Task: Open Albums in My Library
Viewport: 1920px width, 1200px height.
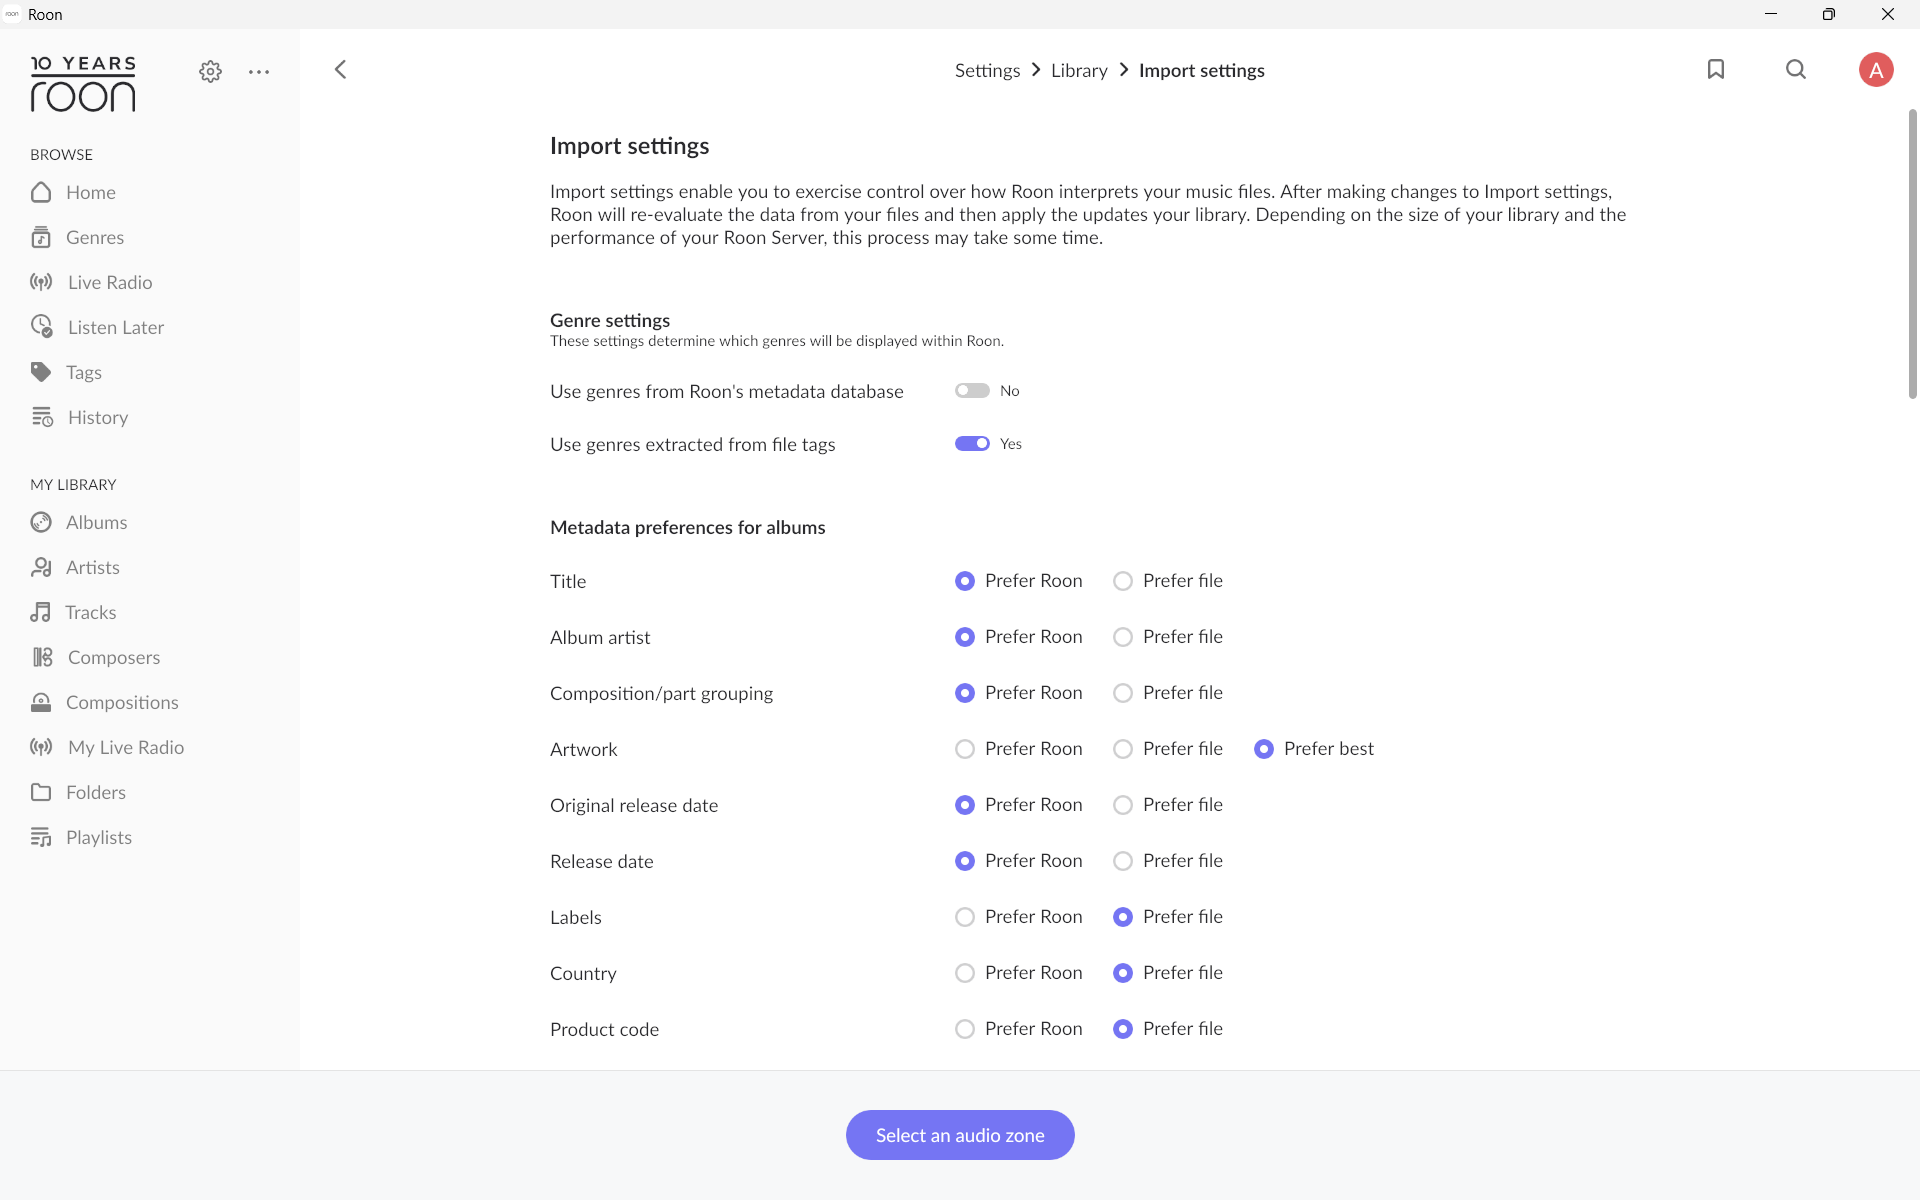Action: 97,522
